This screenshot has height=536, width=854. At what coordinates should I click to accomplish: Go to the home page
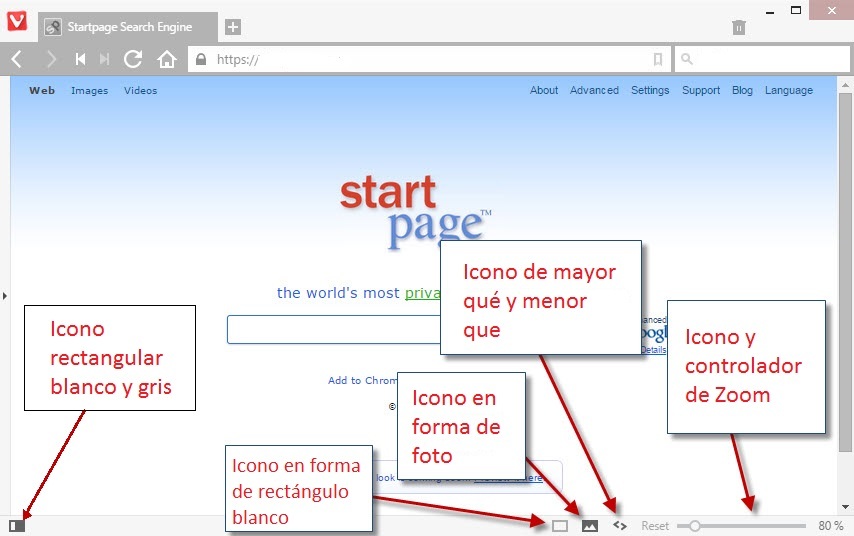click(167, 59)
